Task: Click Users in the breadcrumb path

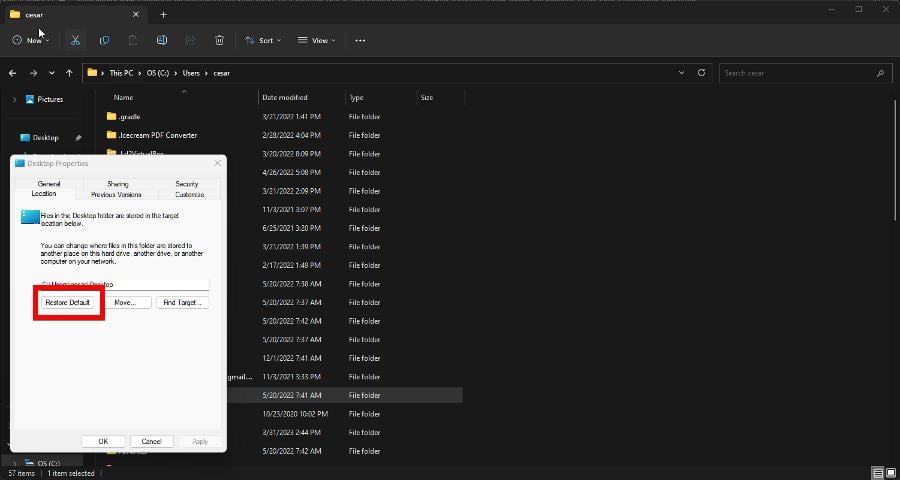Action: coord(191,73)
